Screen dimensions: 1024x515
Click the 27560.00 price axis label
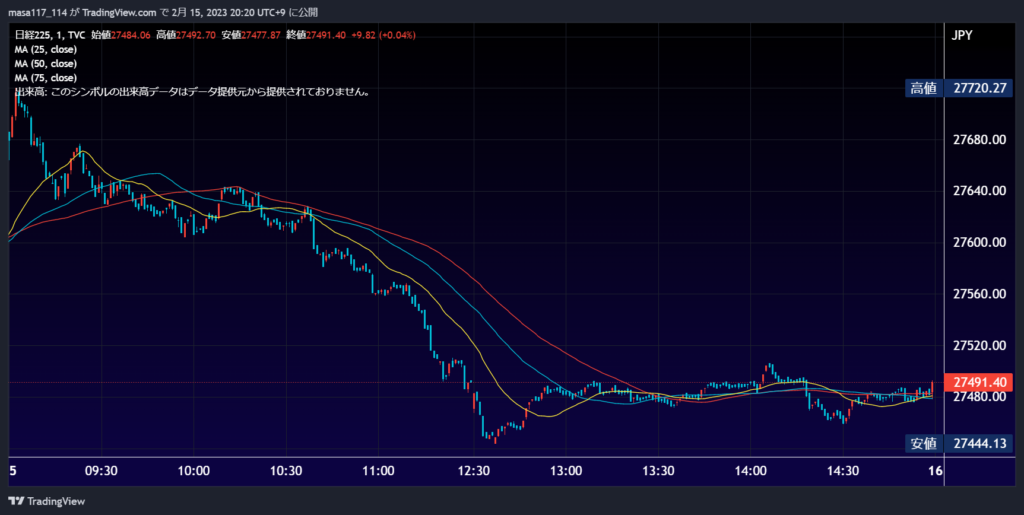coord(980,294)
